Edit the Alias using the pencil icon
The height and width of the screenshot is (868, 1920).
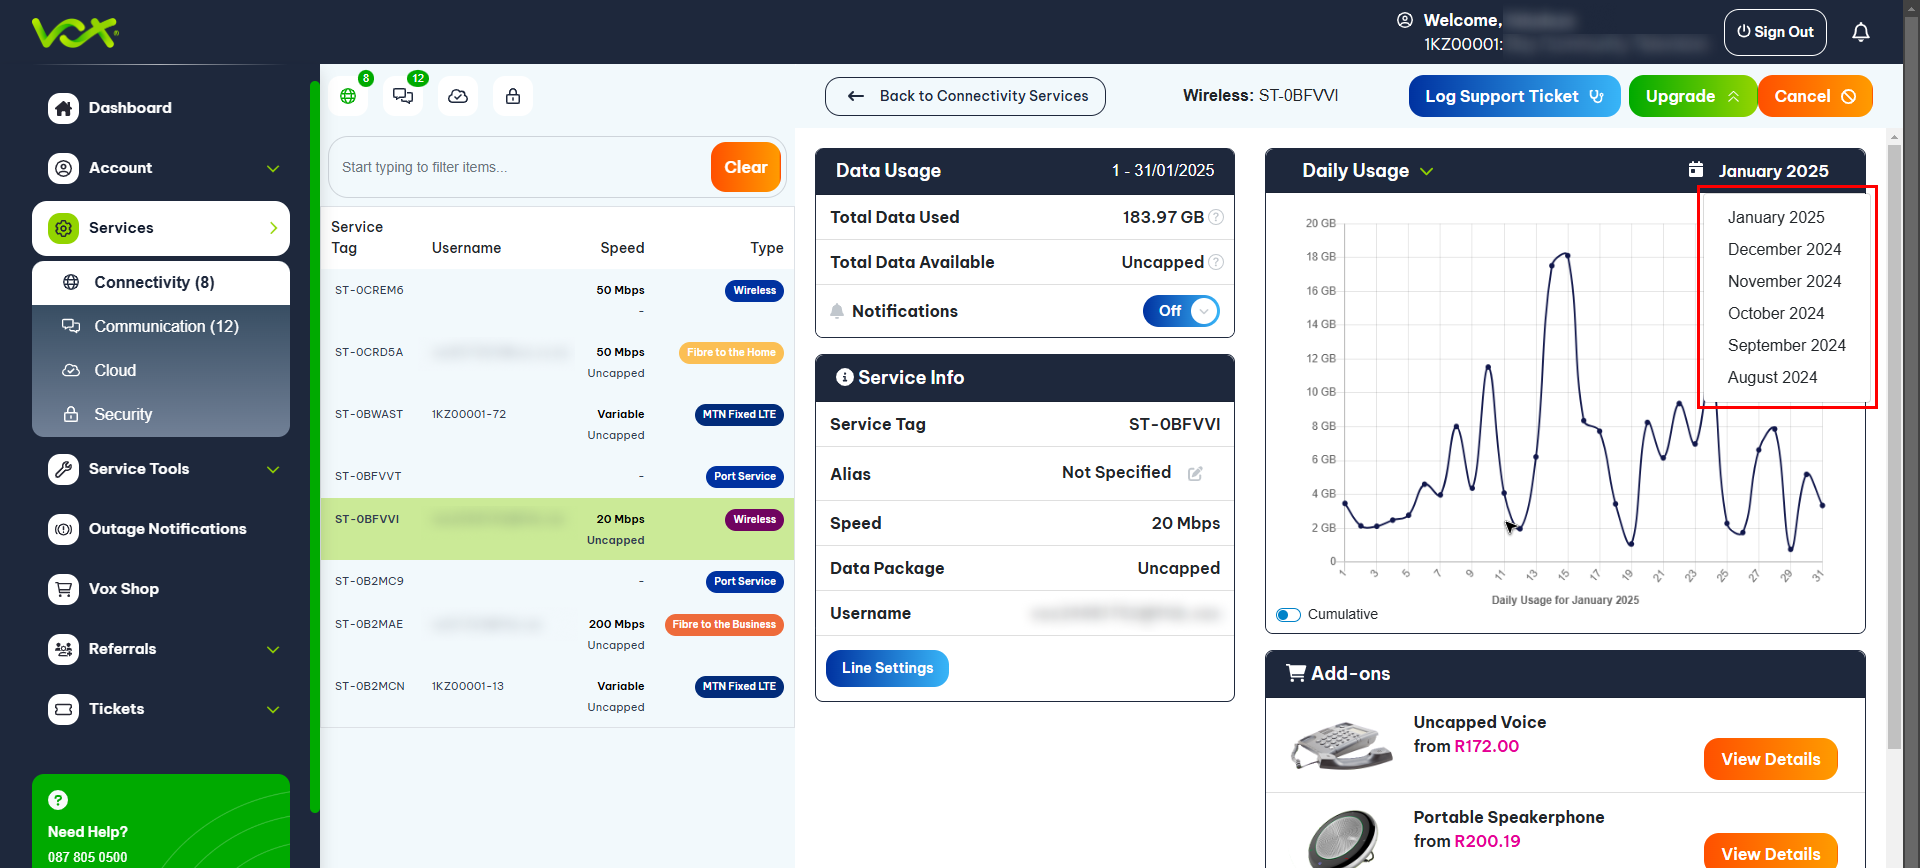point(1195,474)
